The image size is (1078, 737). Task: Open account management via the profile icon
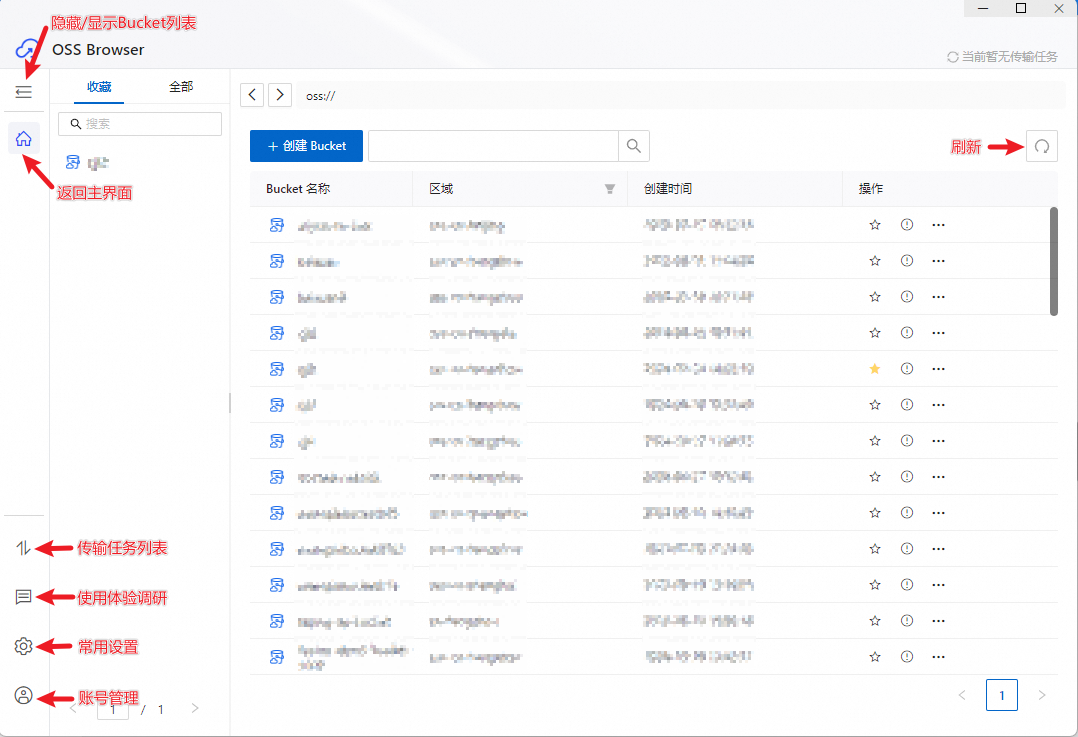point(23,696)
